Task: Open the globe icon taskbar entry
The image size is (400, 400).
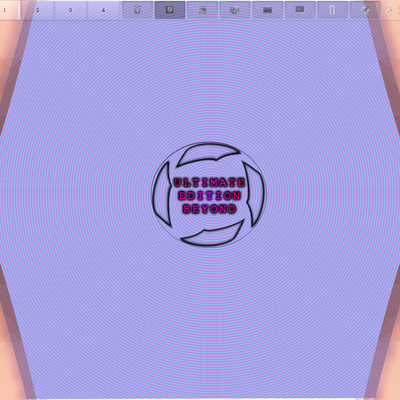Action: [235, 10]
